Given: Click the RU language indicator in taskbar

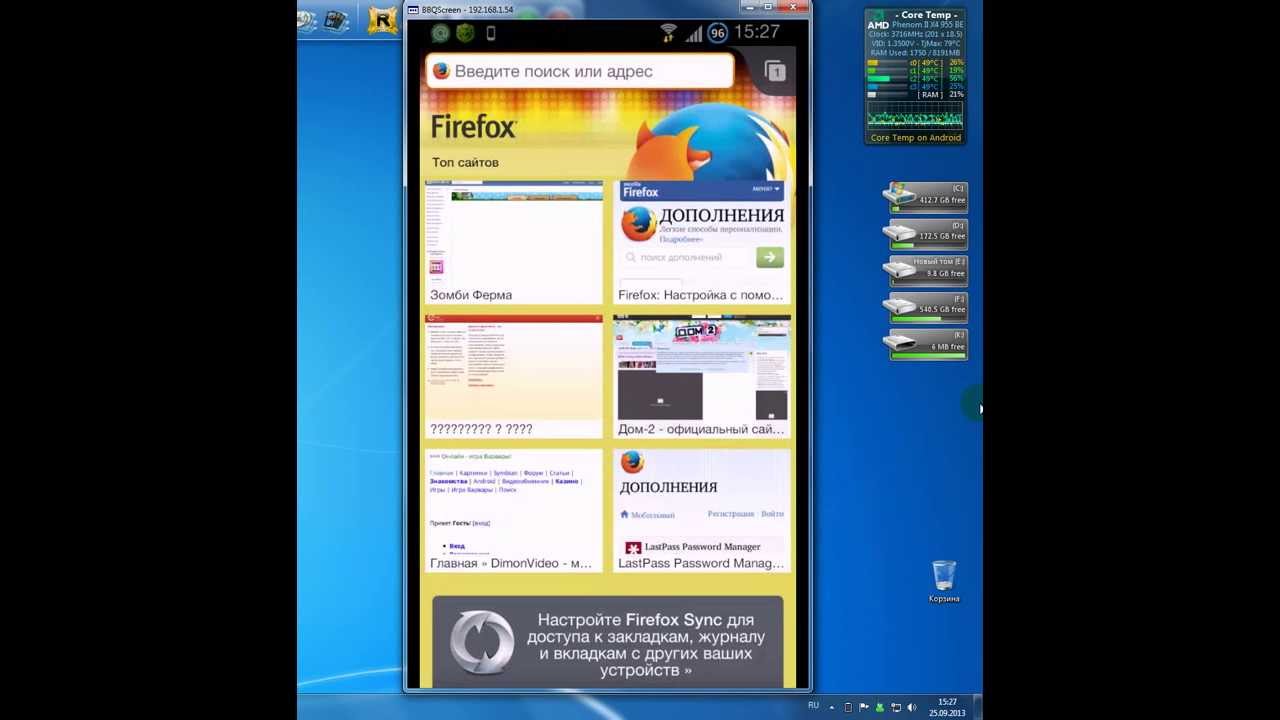Looking at the screenshot, I should click(813, 706).
